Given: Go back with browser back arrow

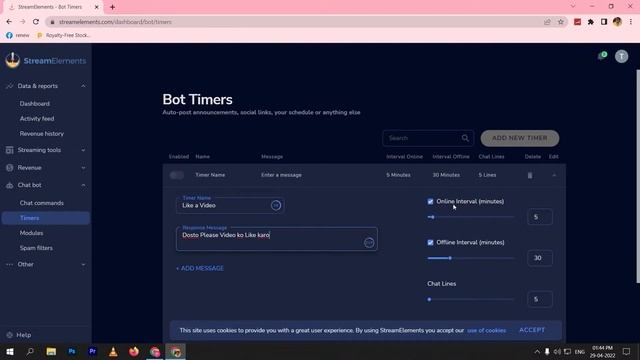Looking at the screenshot, I should coord(9,22).
